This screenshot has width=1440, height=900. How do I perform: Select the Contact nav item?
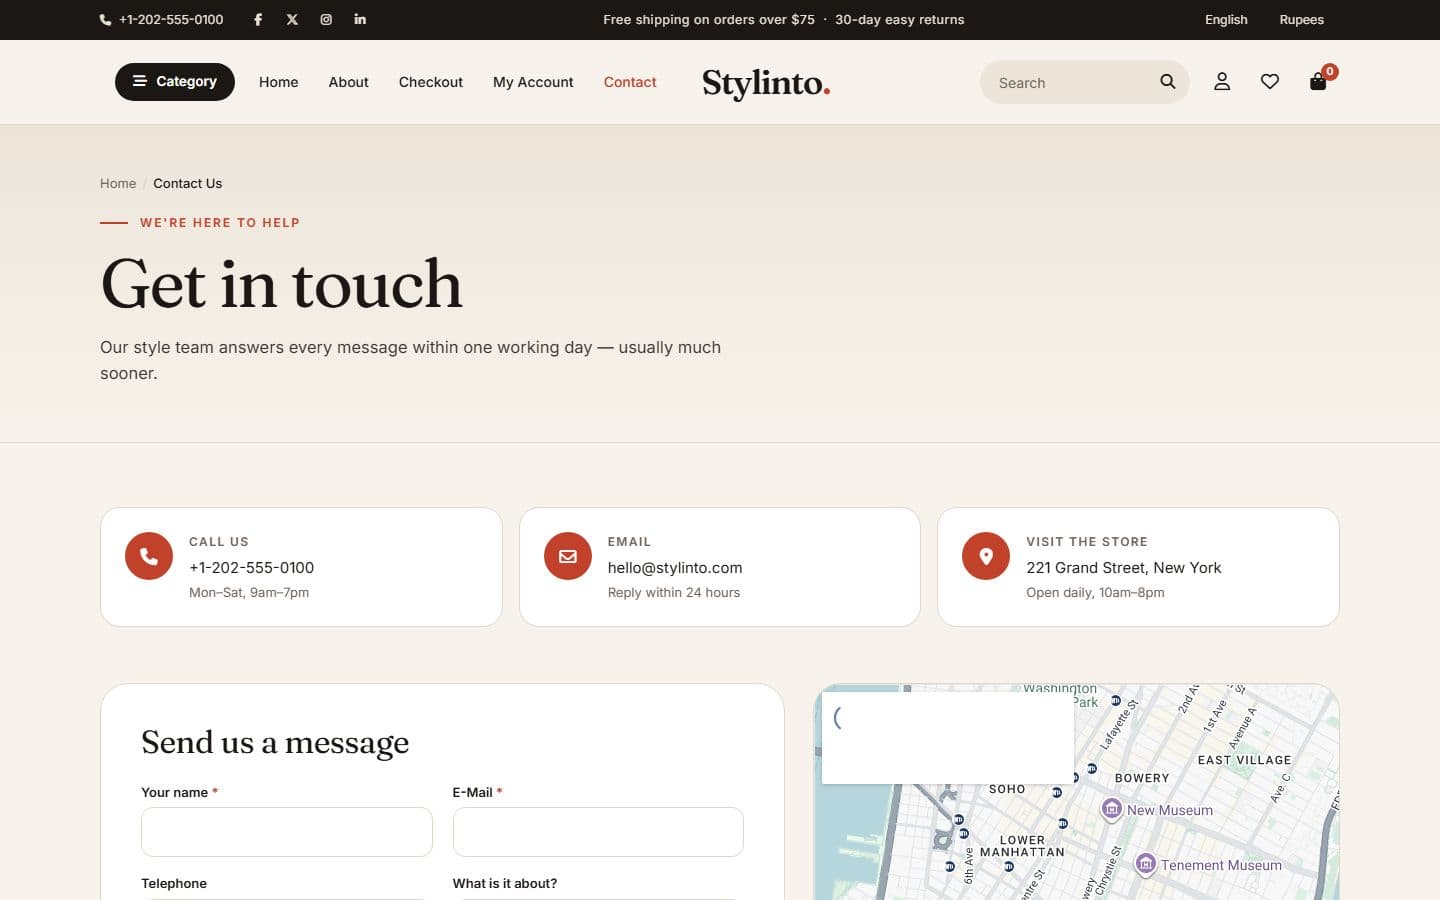pos(630,82)
